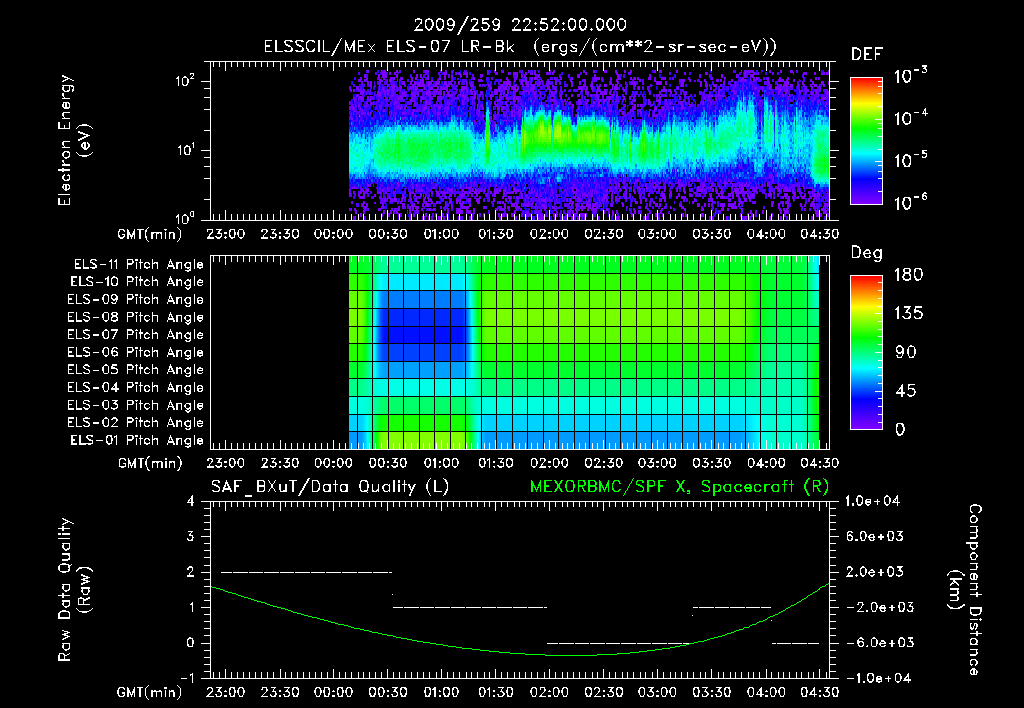
Task: Click the Raw Data Quality (Raw) axis label
Action: tap(74, 590)
